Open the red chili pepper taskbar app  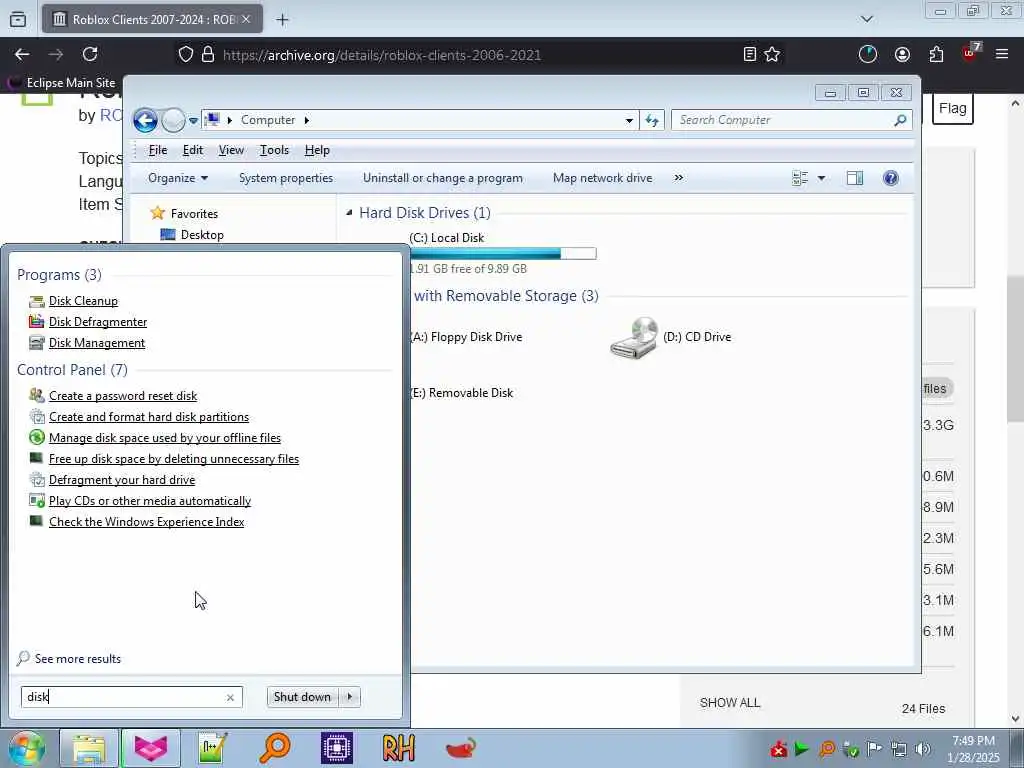tap(460, 748)
